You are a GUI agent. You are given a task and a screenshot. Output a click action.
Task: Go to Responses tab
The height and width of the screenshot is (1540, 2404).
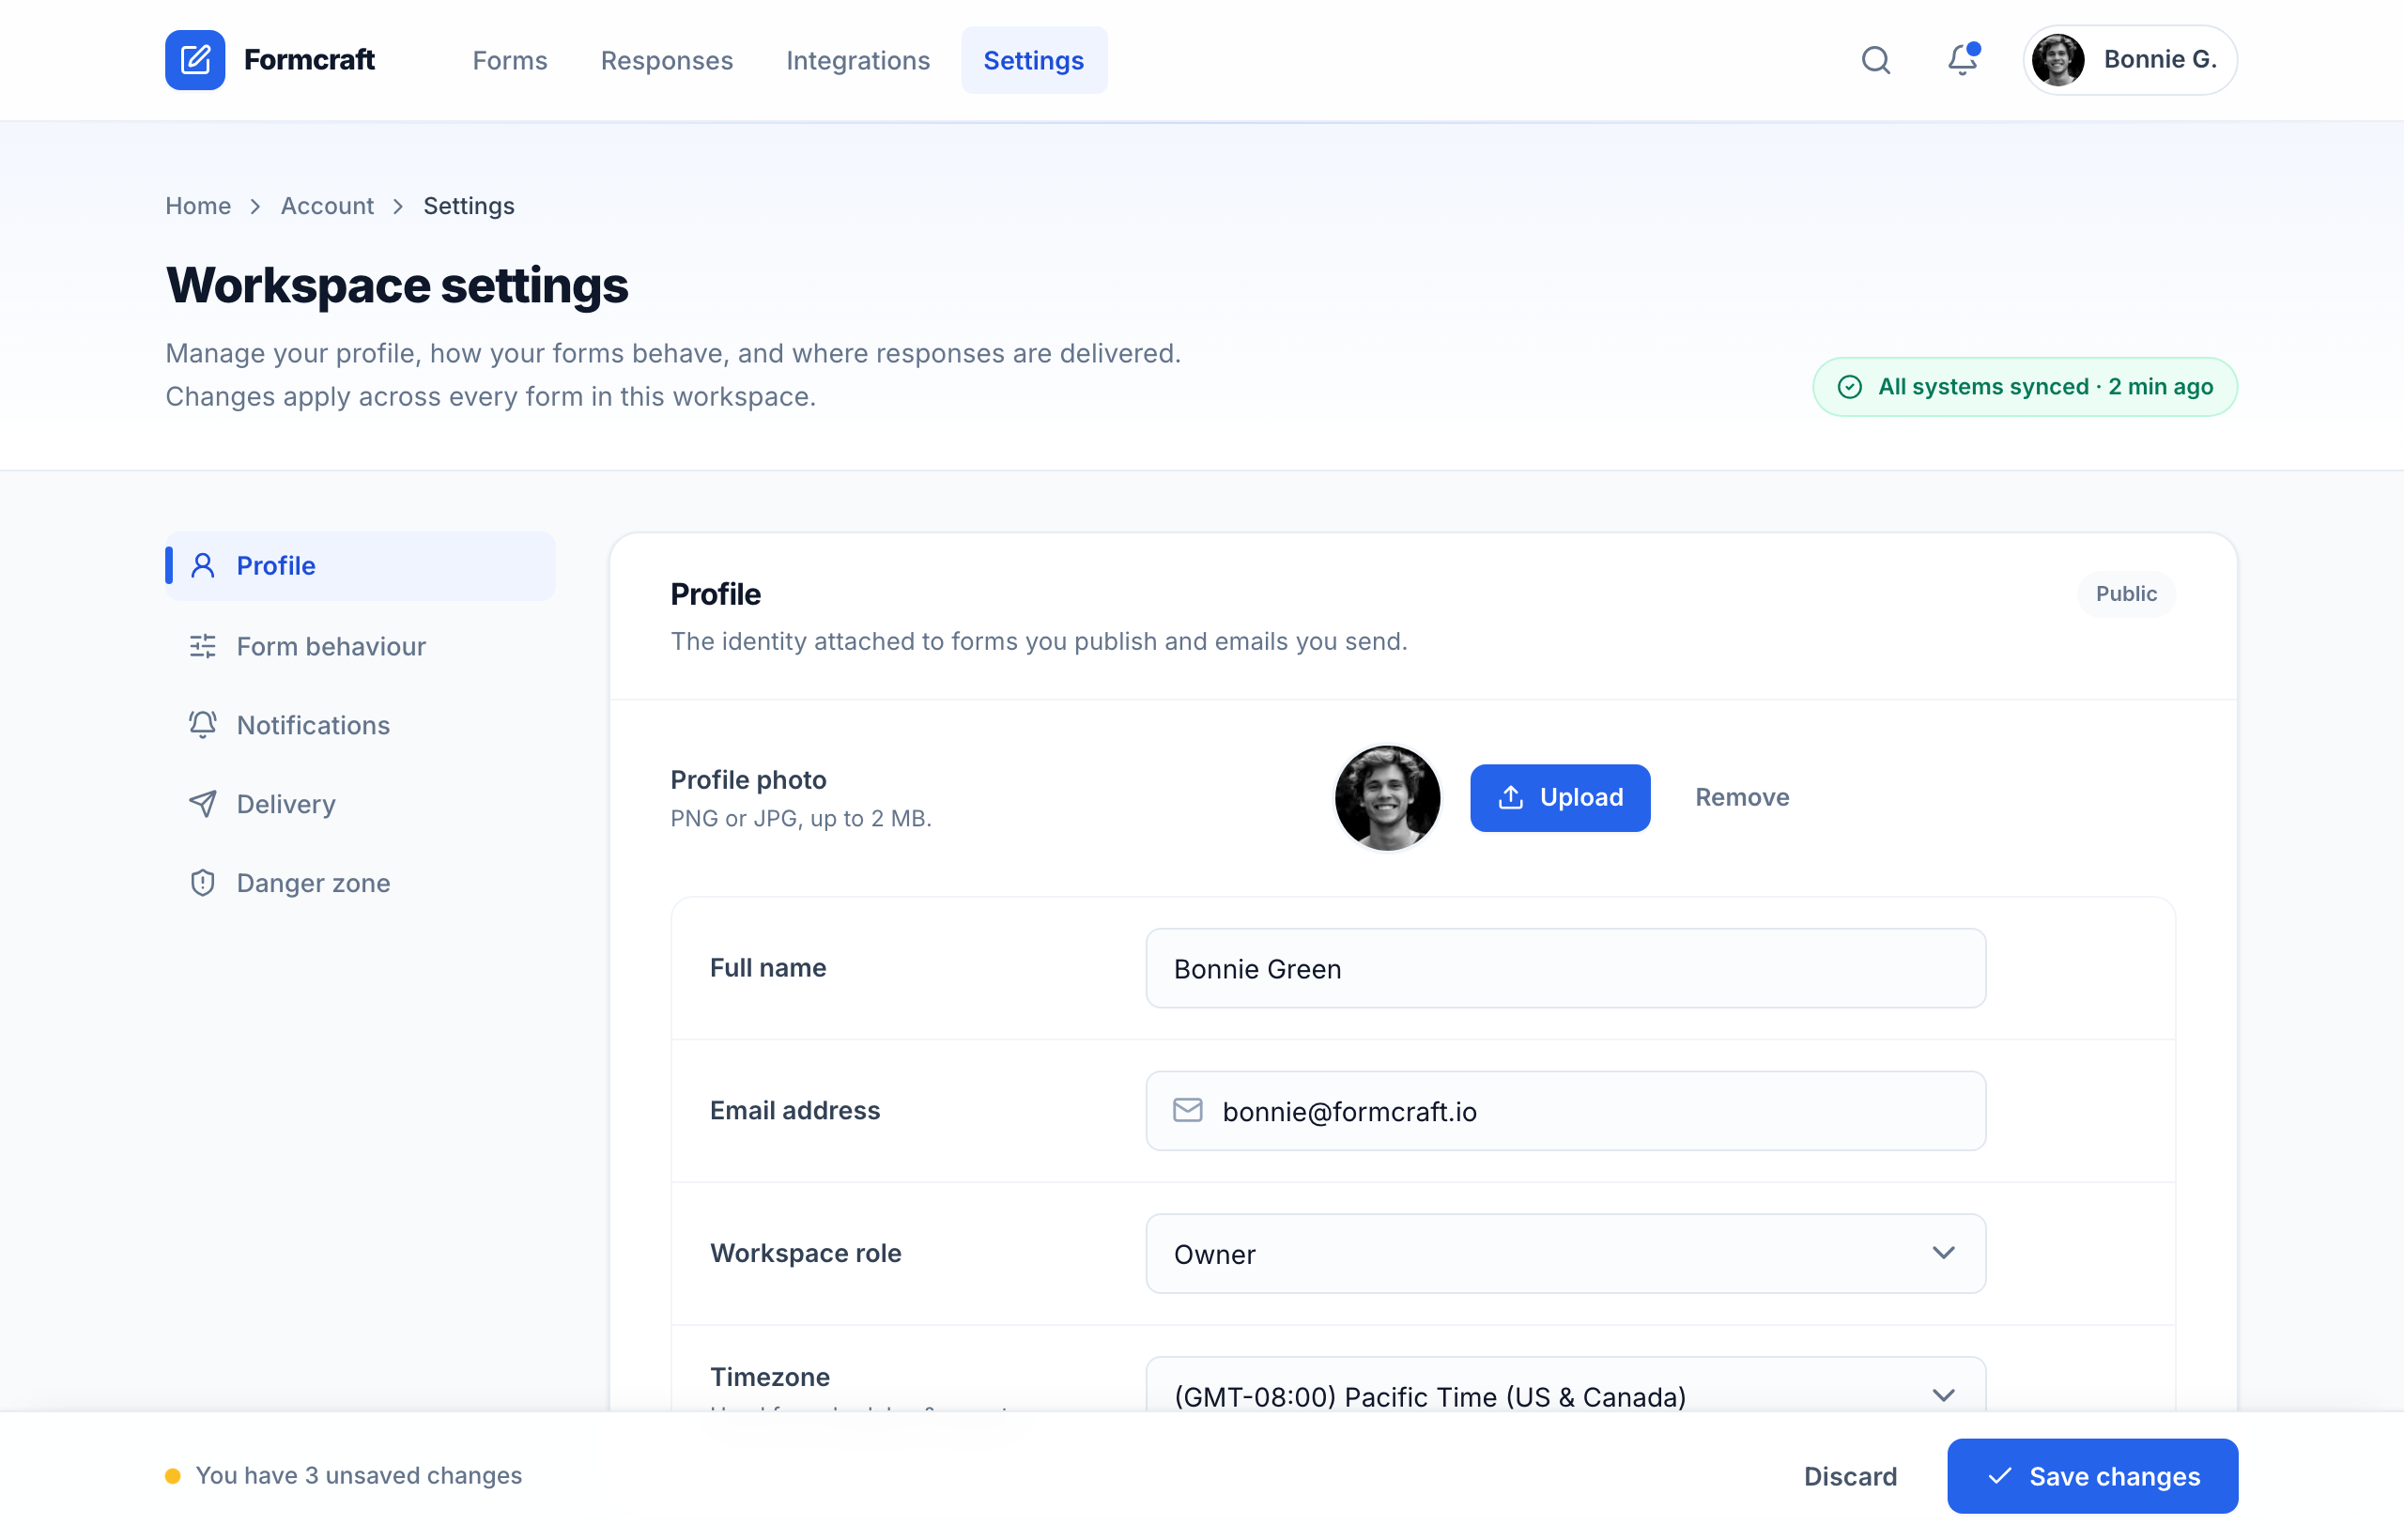[x=667, y=60]
